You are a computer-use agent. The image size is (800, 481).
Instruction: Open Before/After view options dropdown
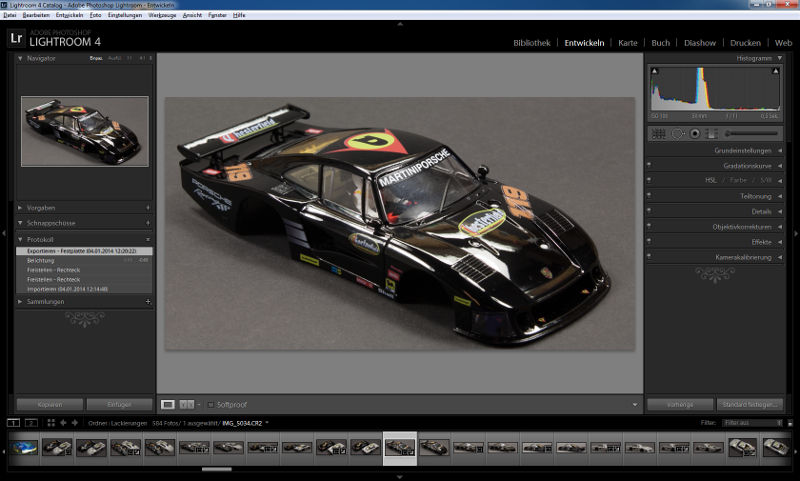pos(198,405)
